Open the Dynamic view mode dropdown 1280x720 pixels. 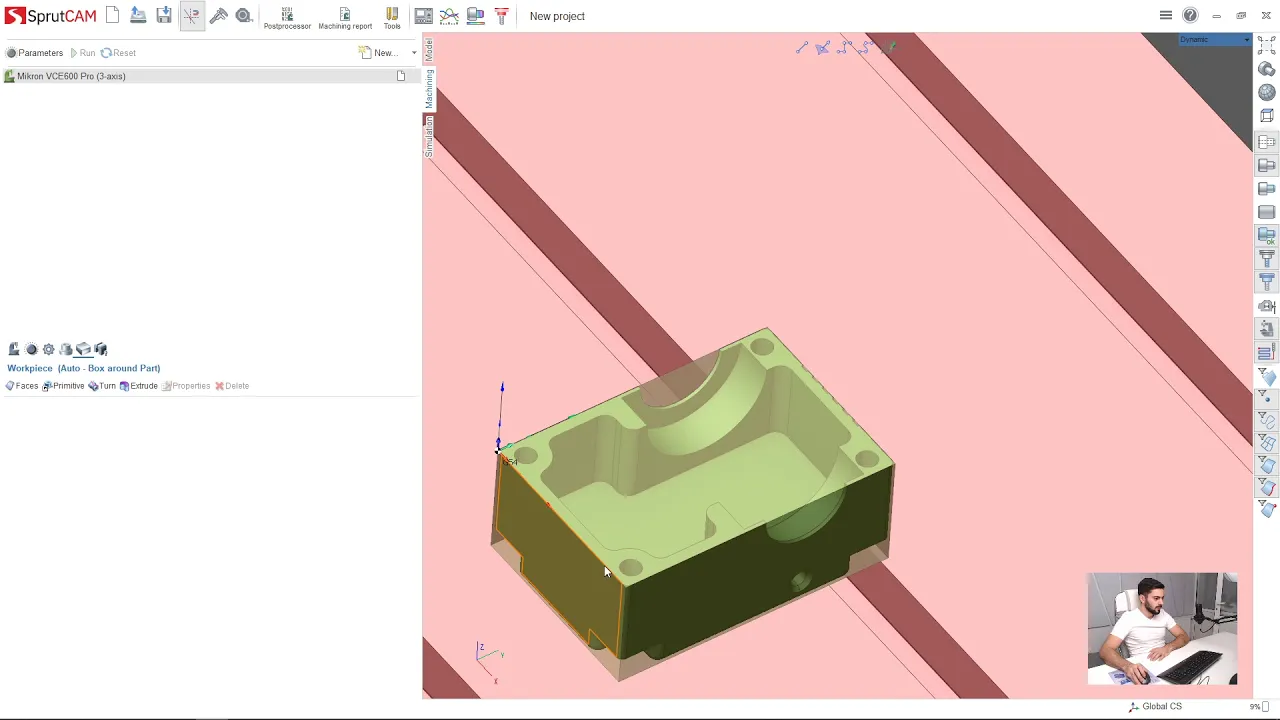click(1215, 40)
